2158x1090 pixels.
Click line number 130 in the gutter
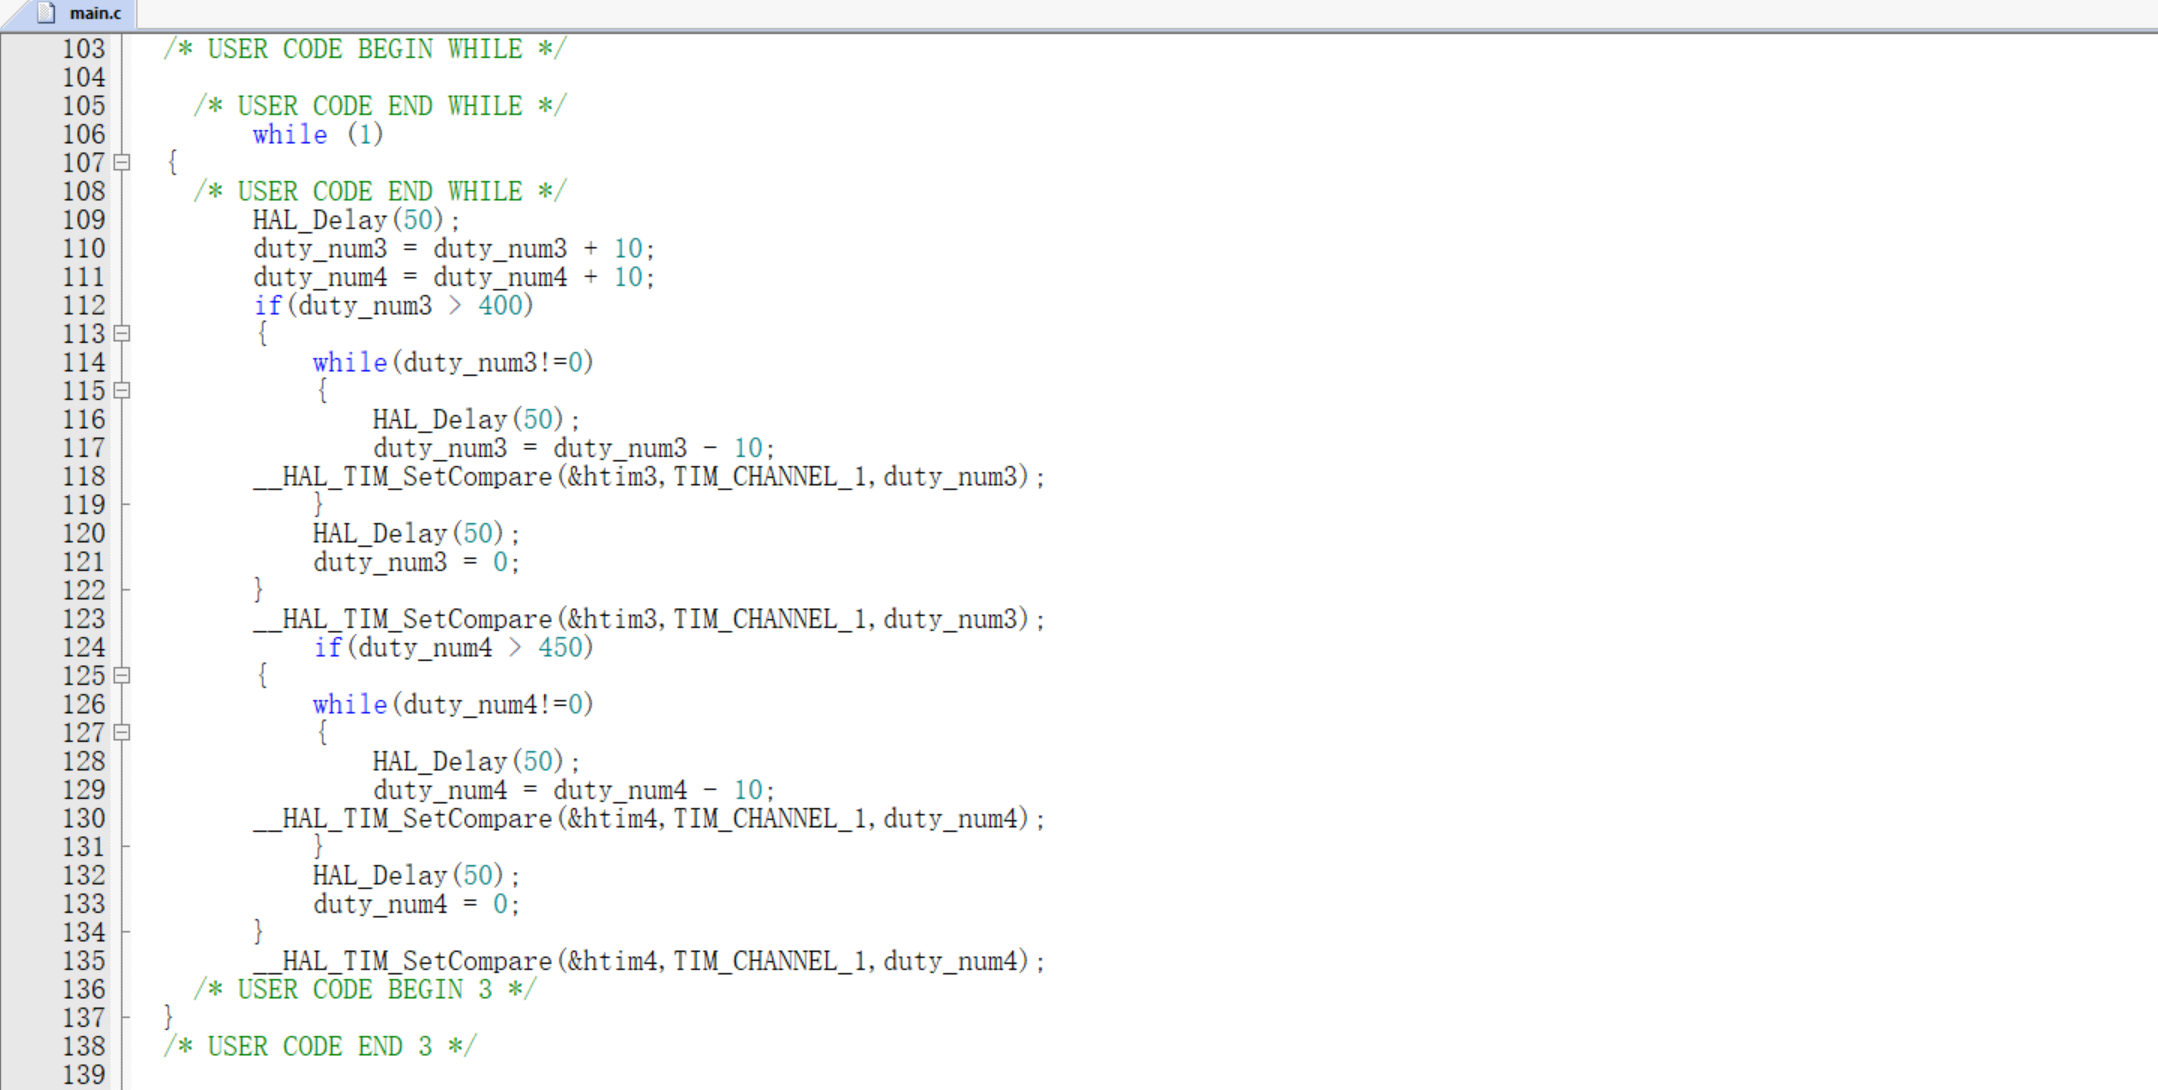click(x=83, y=818)
